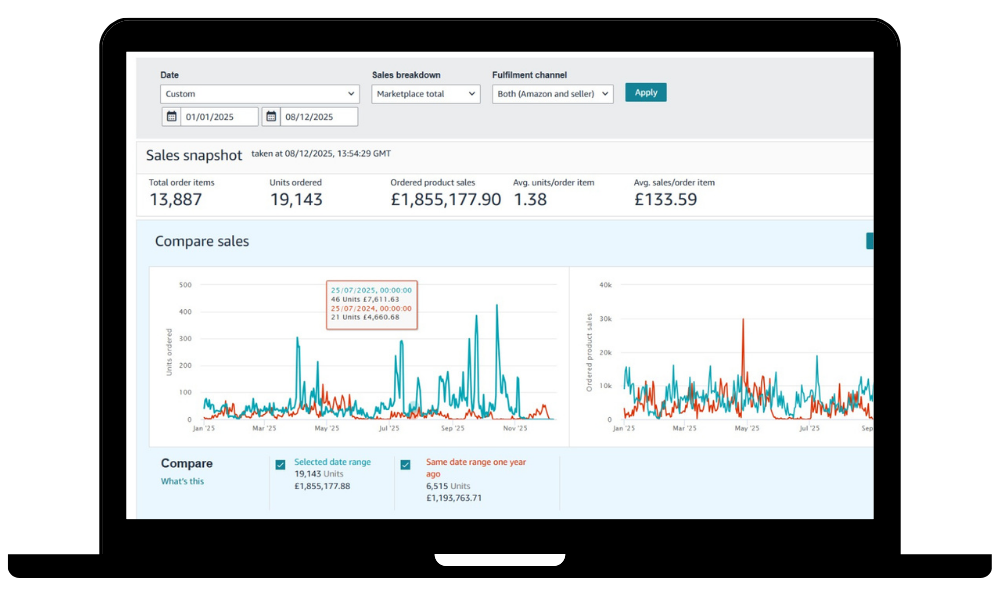Click the start date field showing 01/01/2025
Screen dimensions: 1000x600
219,117
